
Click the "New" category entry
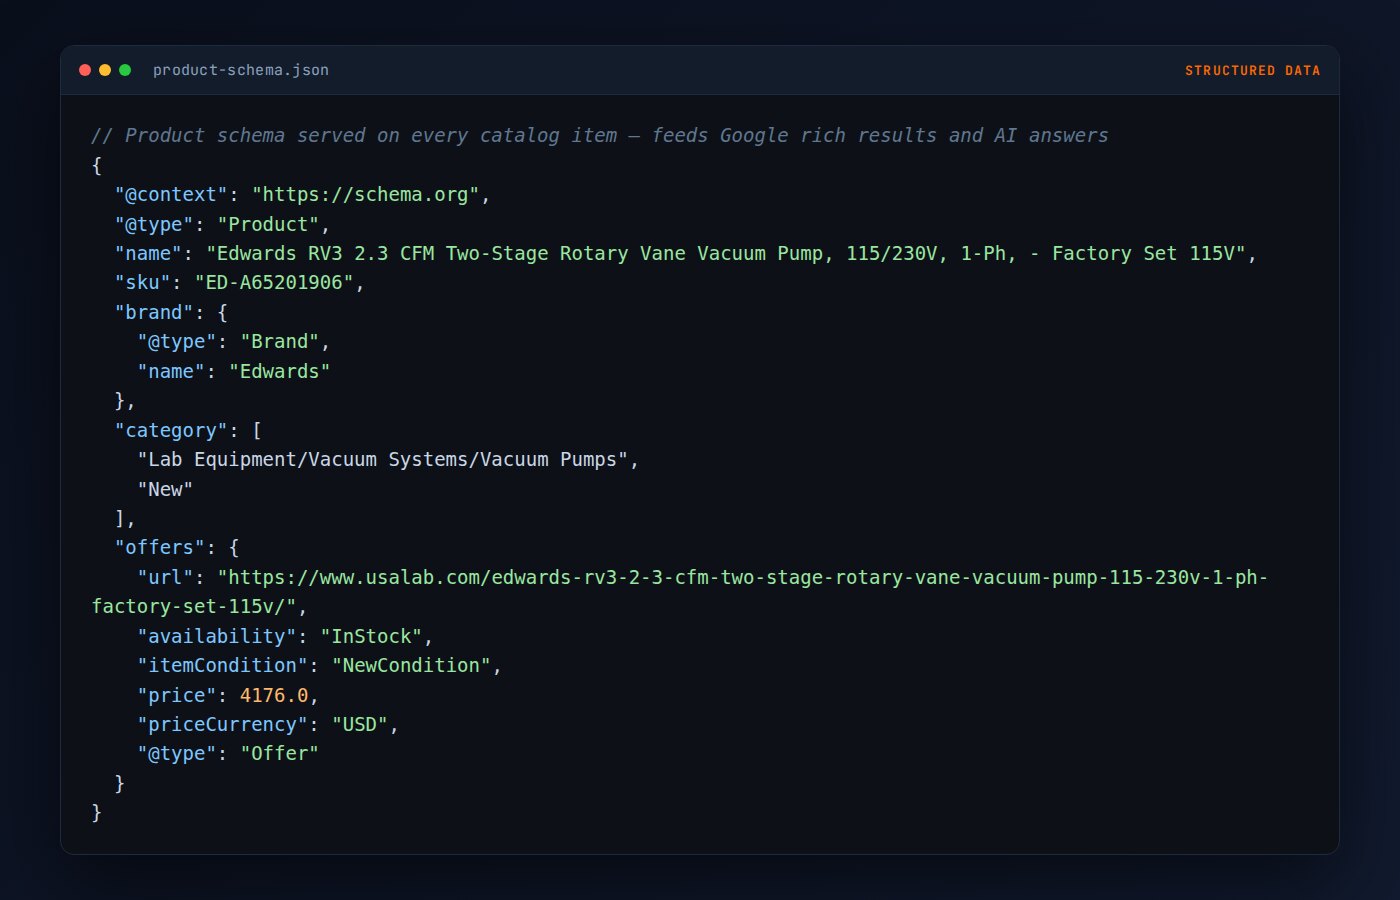(165, 489)
